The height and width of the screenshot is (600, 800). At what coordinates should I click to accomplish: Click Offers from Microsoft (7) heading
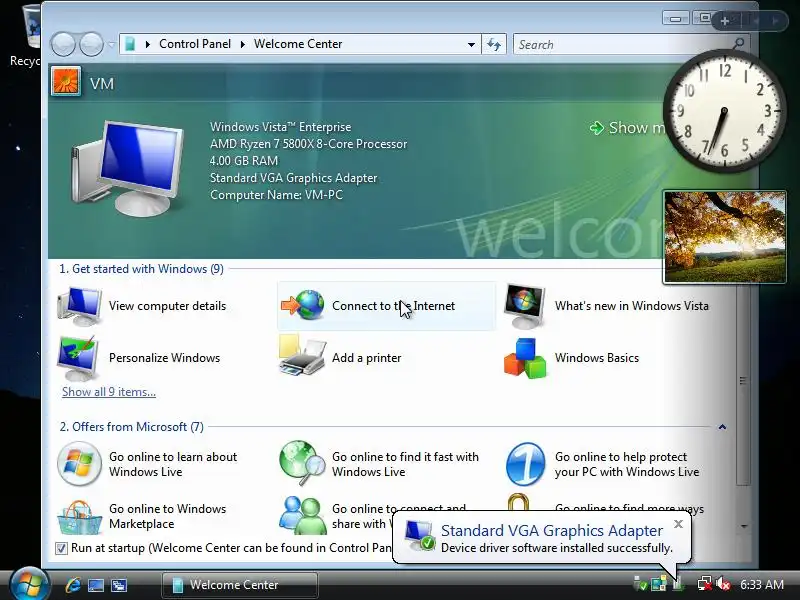click(x=132, y=427)
